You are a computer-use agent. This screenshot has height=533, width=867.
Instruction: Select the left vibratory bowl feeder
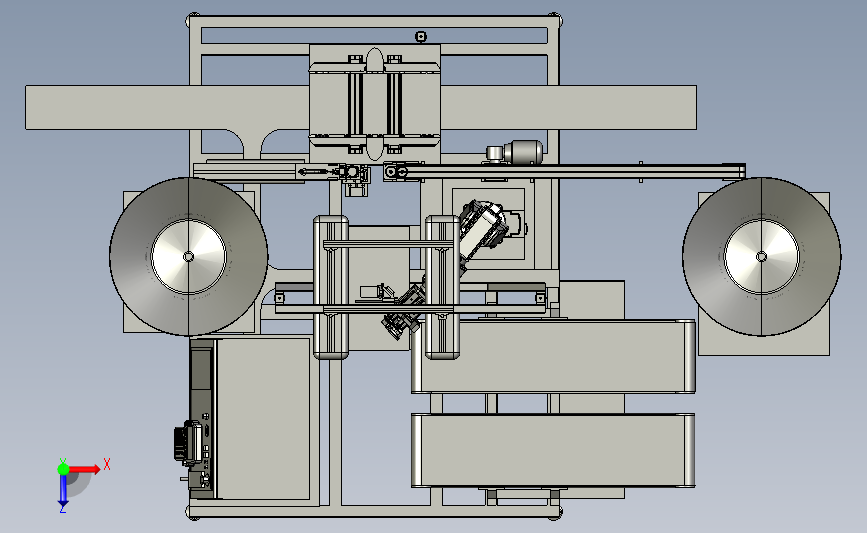[189, 257]
